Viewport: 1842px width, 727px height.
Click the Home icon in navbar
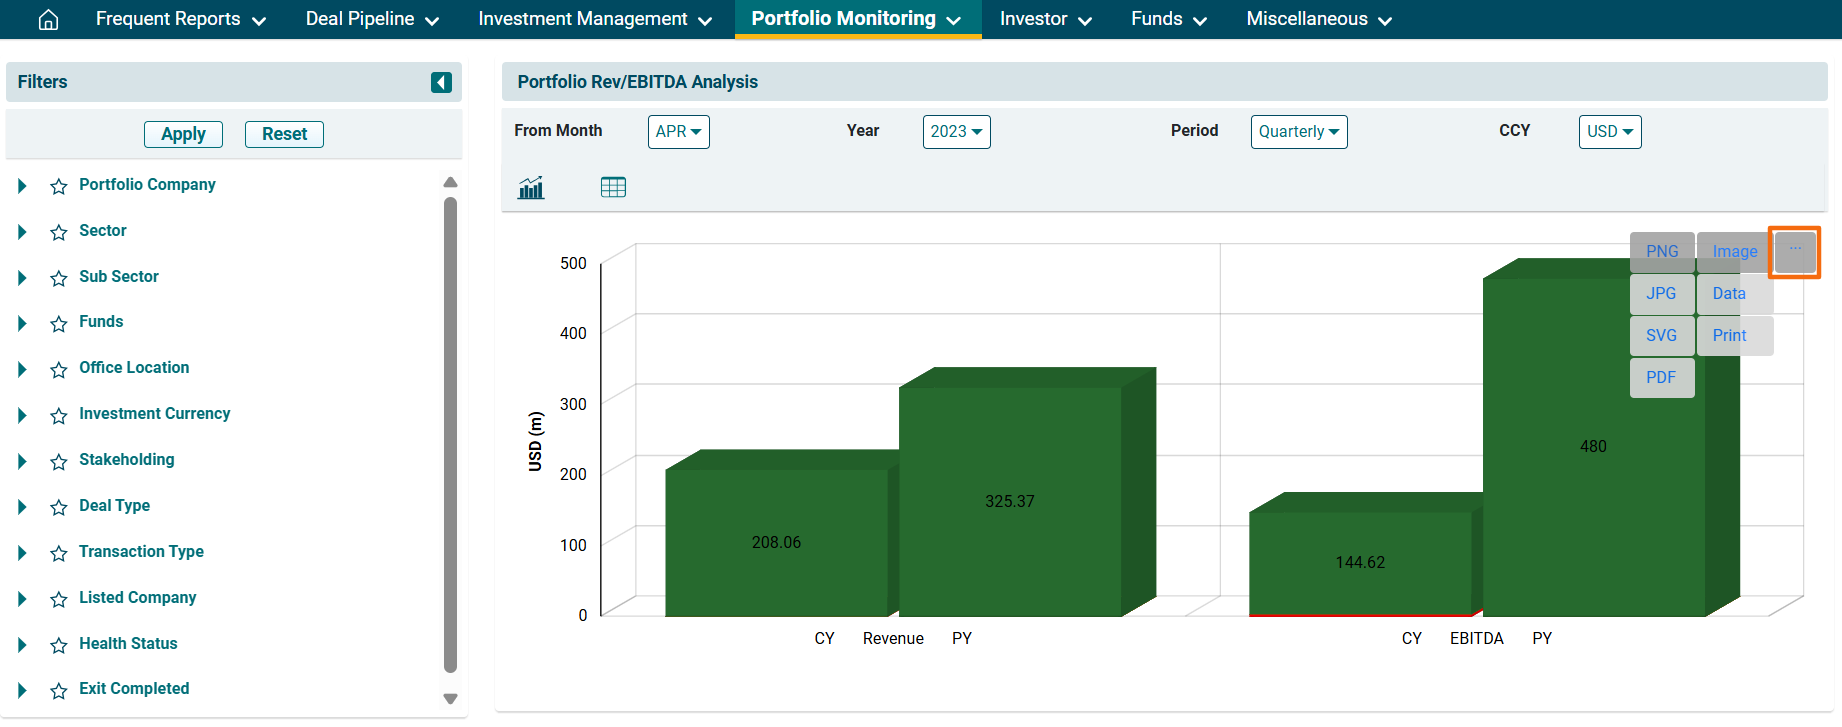(x=48, y=20)
